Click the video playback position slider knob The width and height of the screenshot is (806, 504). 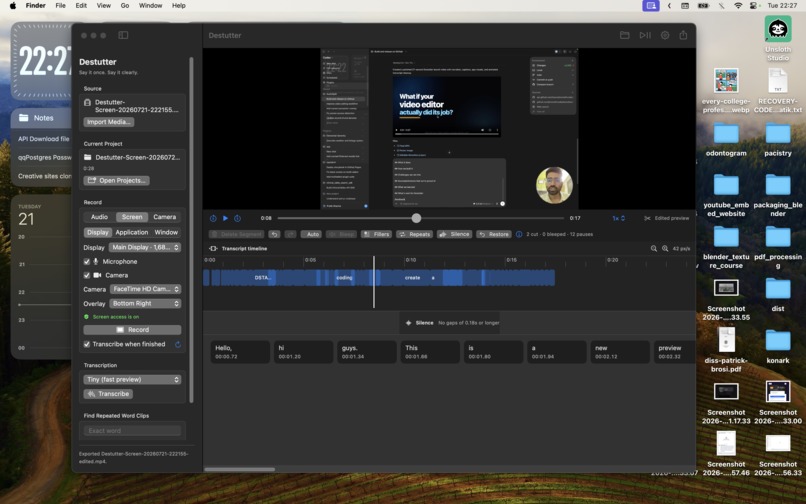[416, 218]
